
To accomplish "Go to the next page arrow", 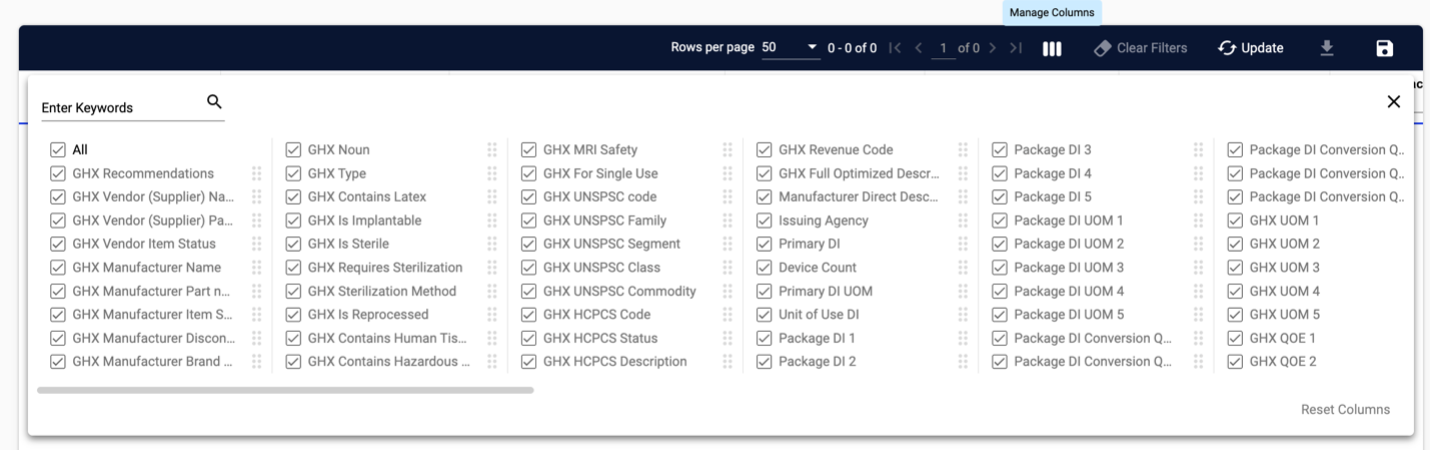I will (x=992, y=48).
